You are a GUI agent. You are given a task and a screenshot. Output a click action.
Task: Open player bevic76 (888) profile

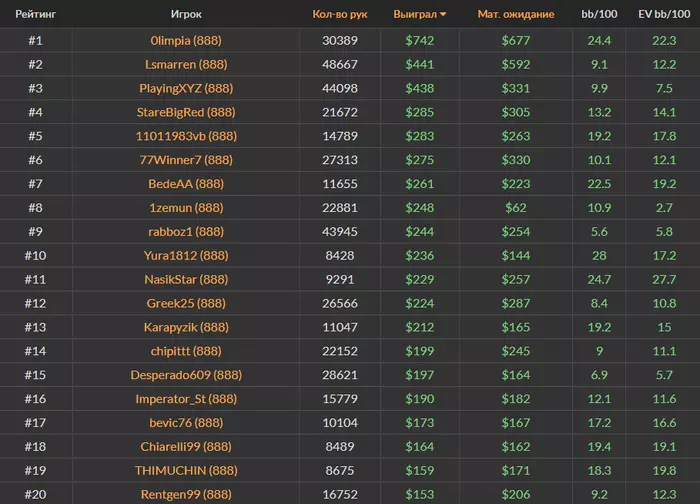click(x=186, y=423)
